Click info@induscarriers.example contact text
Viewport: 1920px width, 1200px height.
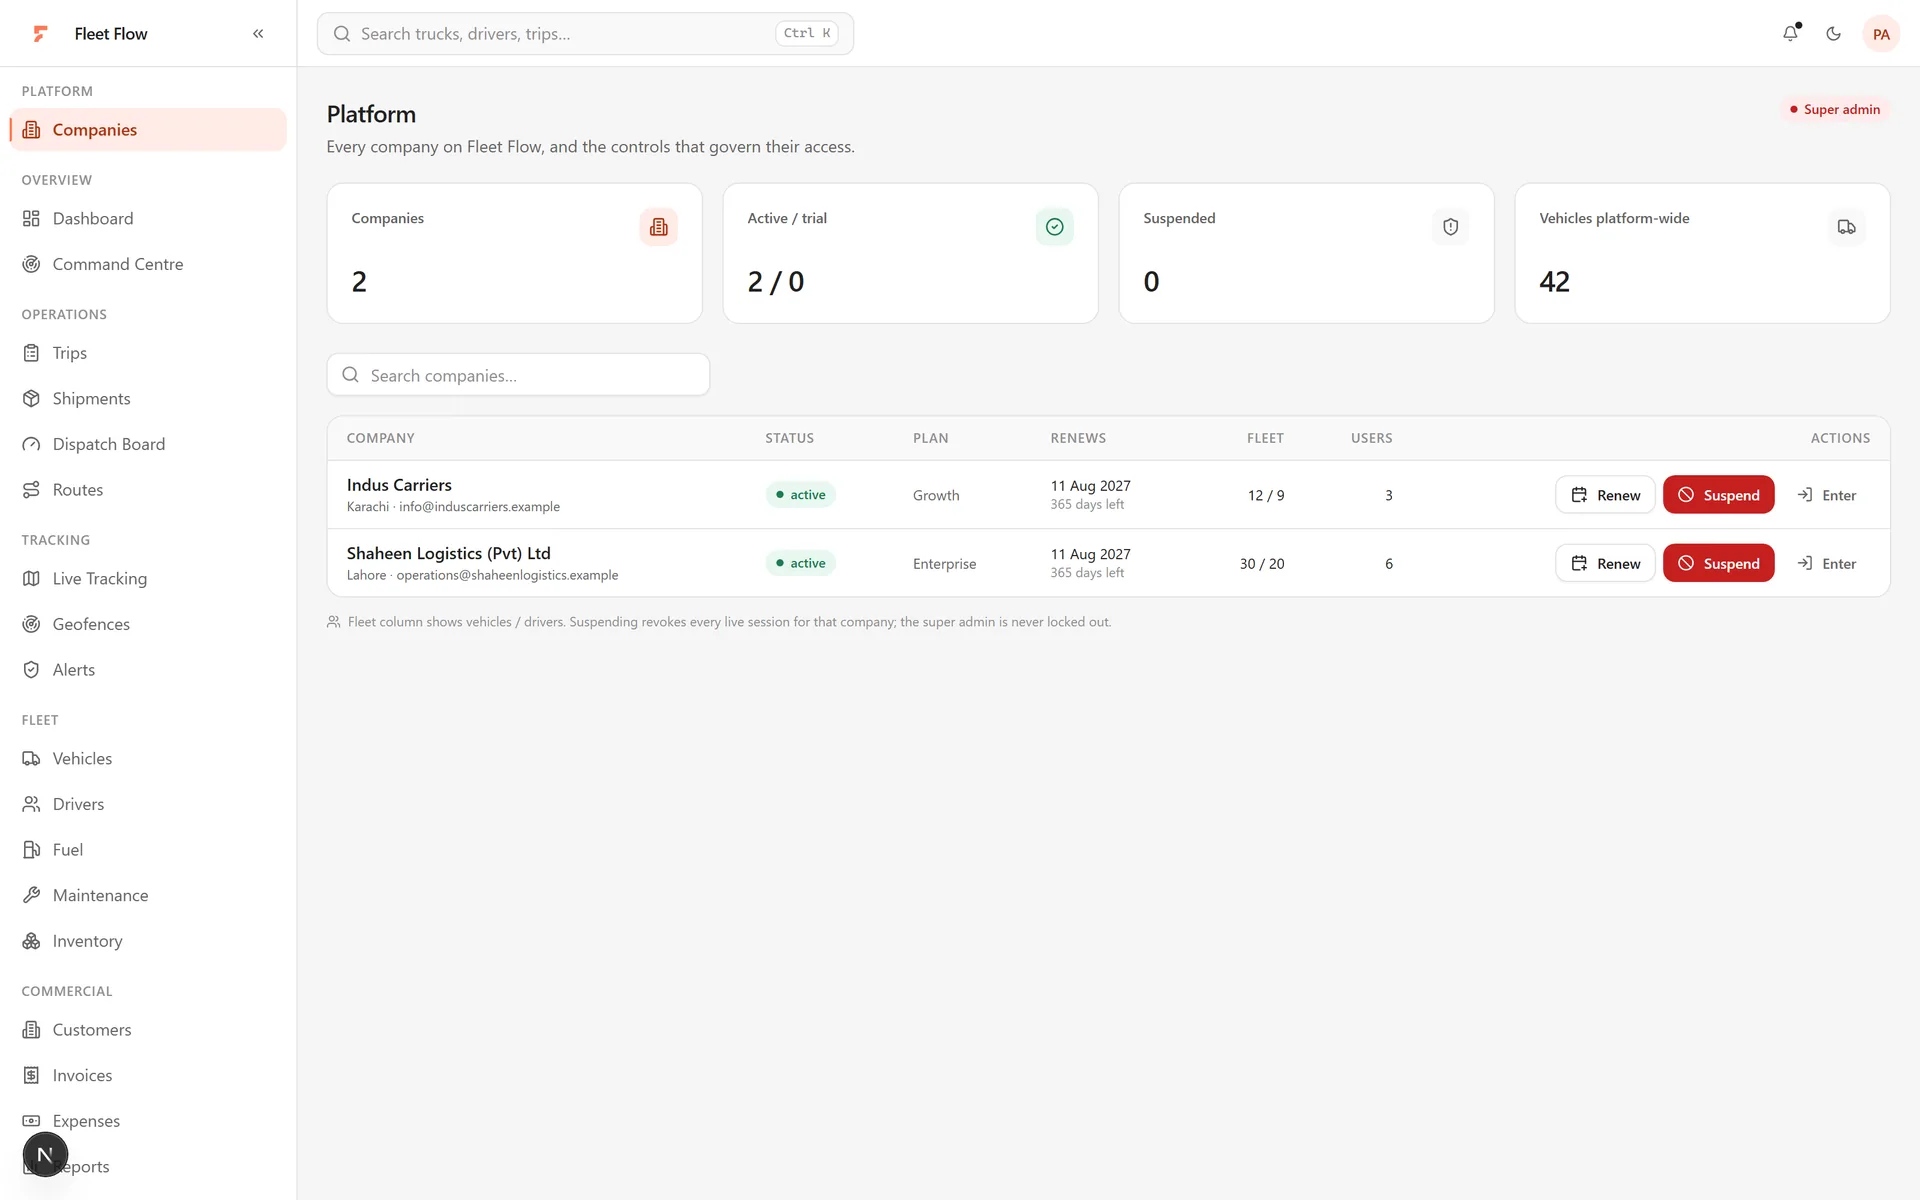479,507
